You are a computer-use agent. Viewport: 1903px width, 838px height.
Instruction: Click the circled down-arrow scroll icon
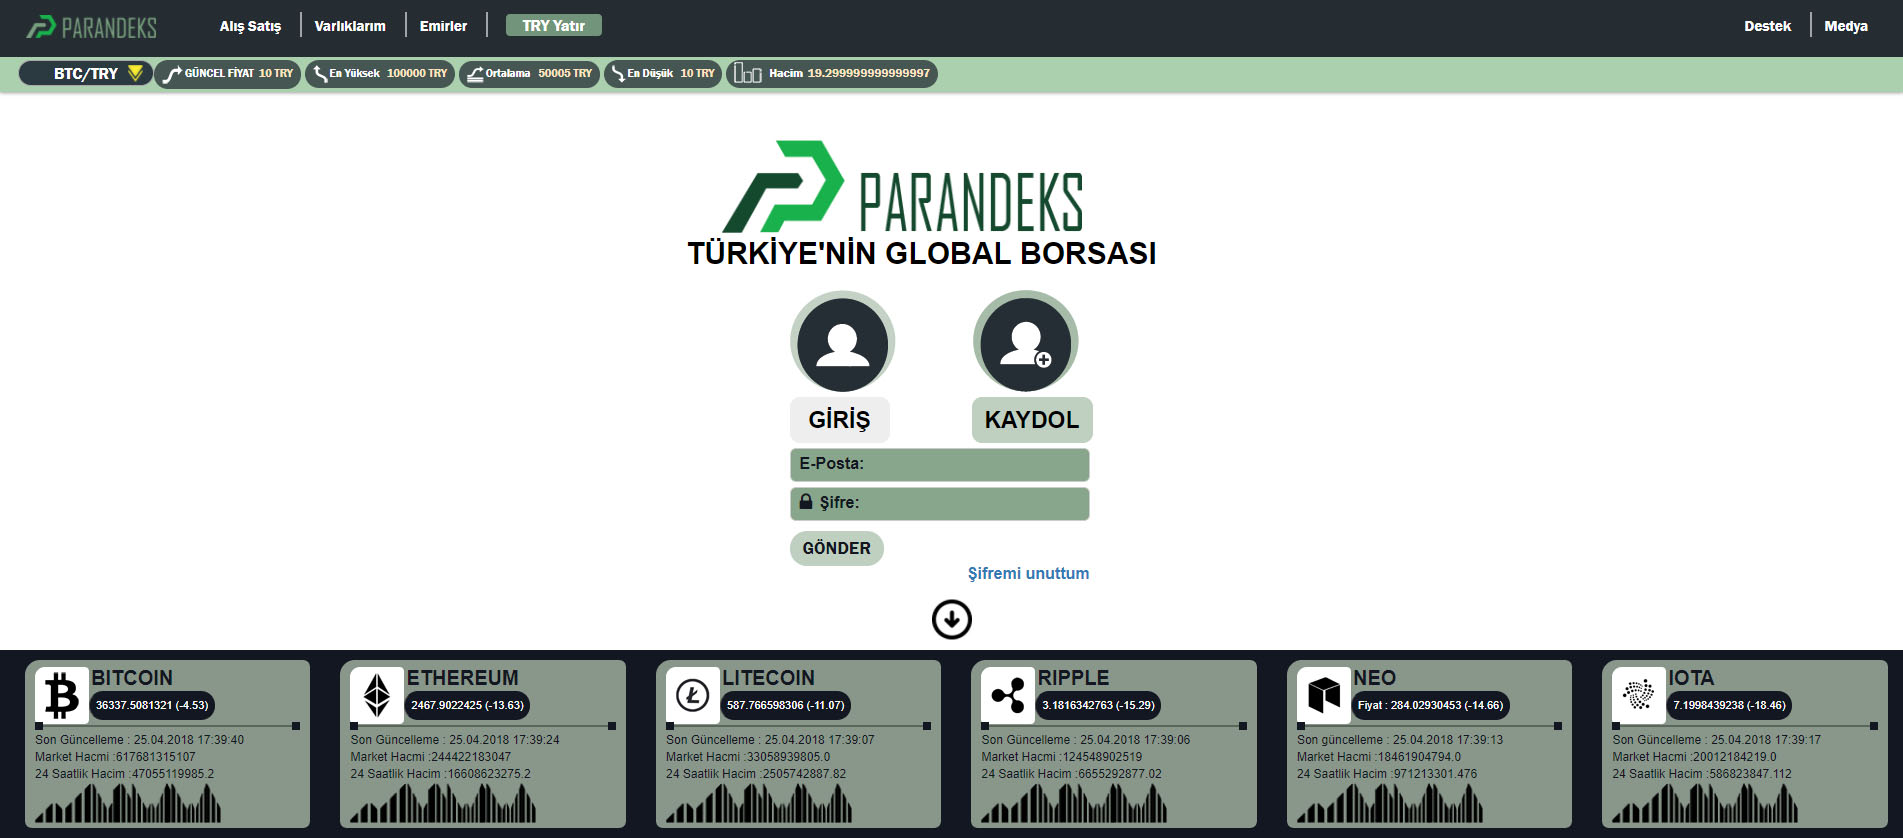point(952,619)
